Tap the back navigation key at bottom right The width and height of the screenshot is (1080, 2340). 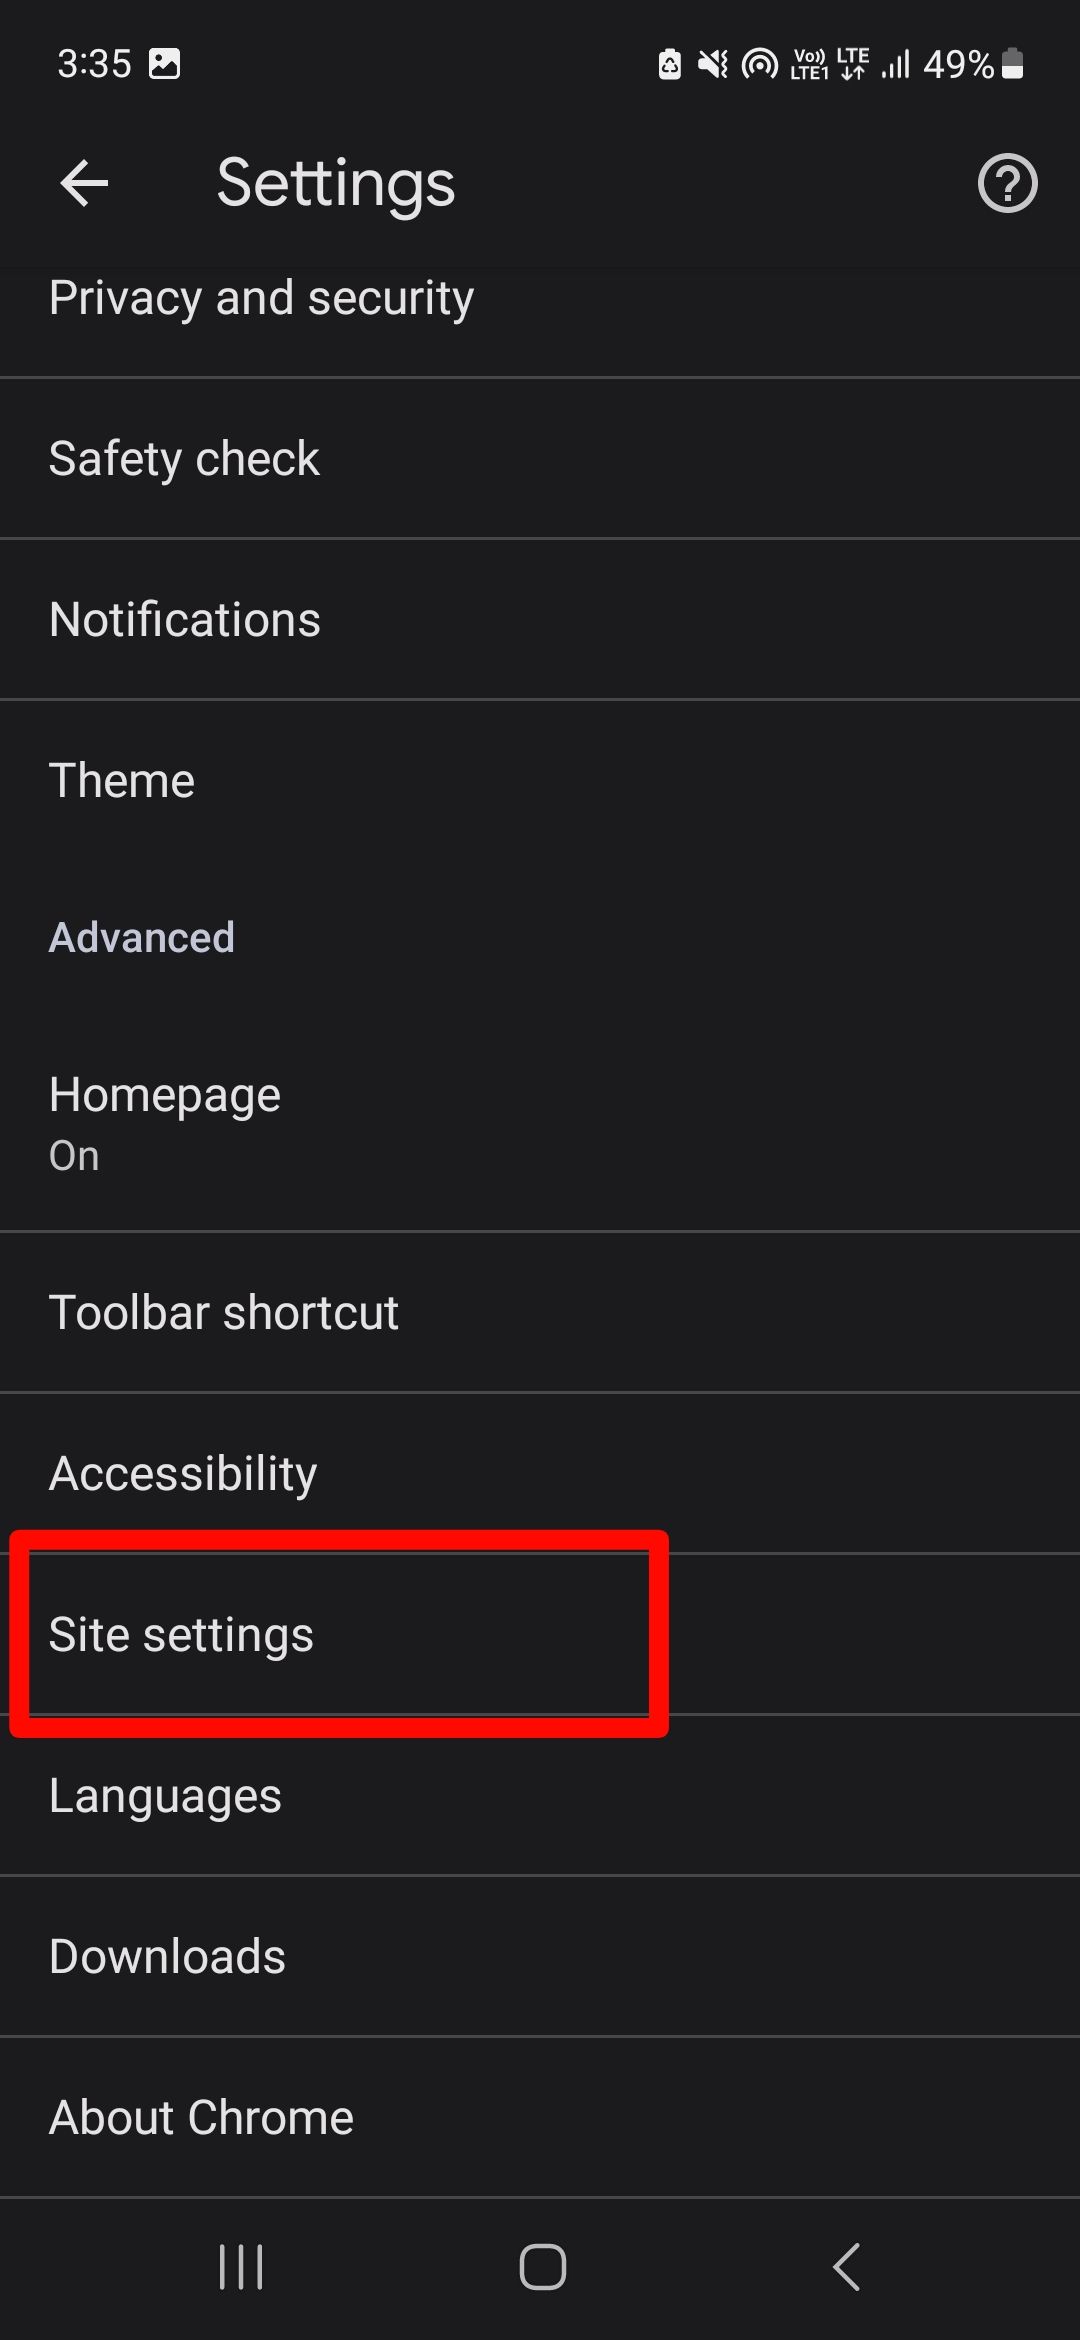tap(846, 2267)
